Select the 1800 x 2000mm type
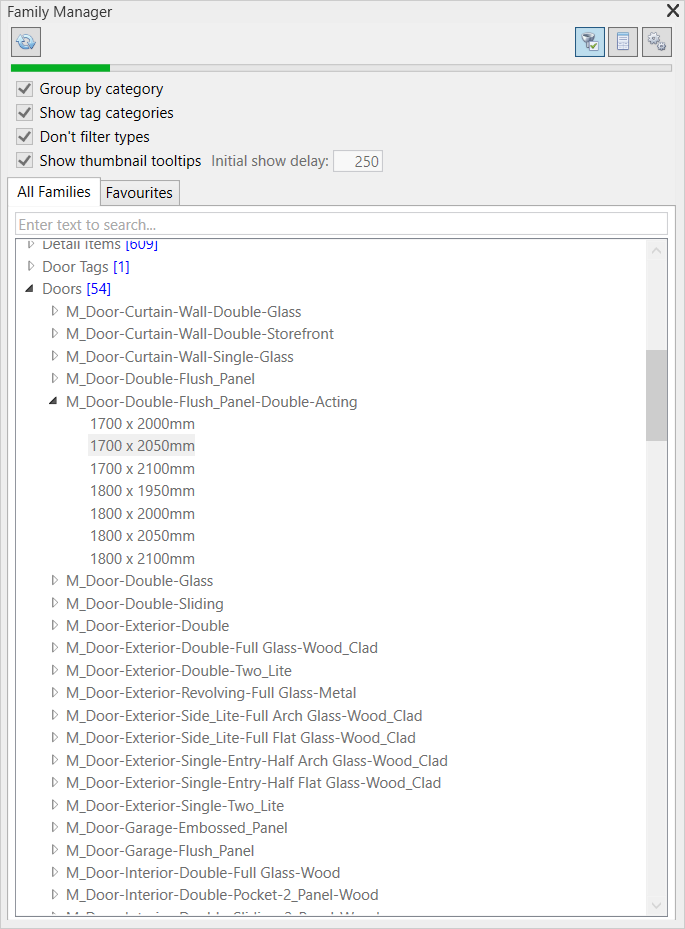 click(142, 514)
